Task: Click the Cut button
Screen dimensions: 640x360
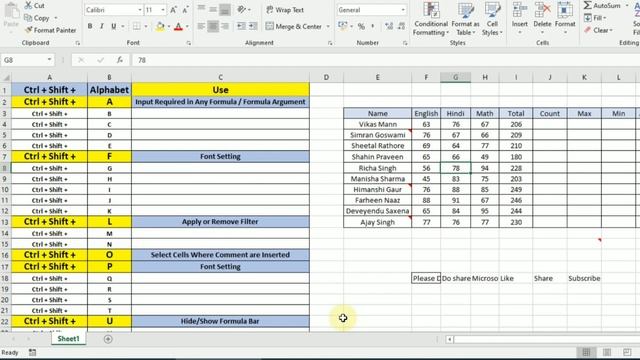Action: coord(35,6)
